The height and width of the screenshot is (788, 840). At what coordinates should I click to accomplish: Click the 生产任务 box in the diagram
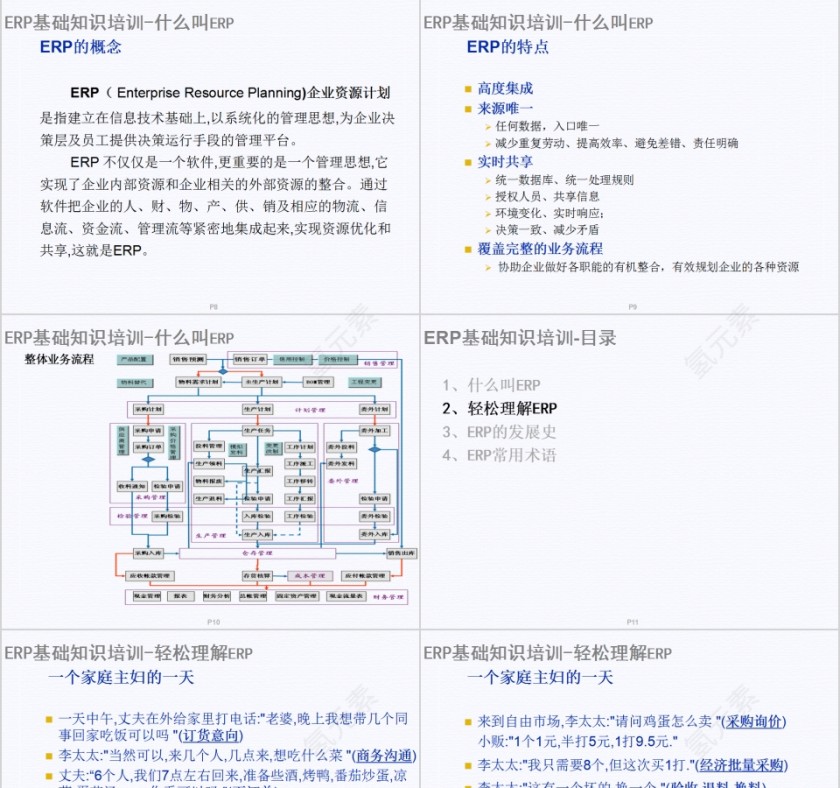pos(258,430)
